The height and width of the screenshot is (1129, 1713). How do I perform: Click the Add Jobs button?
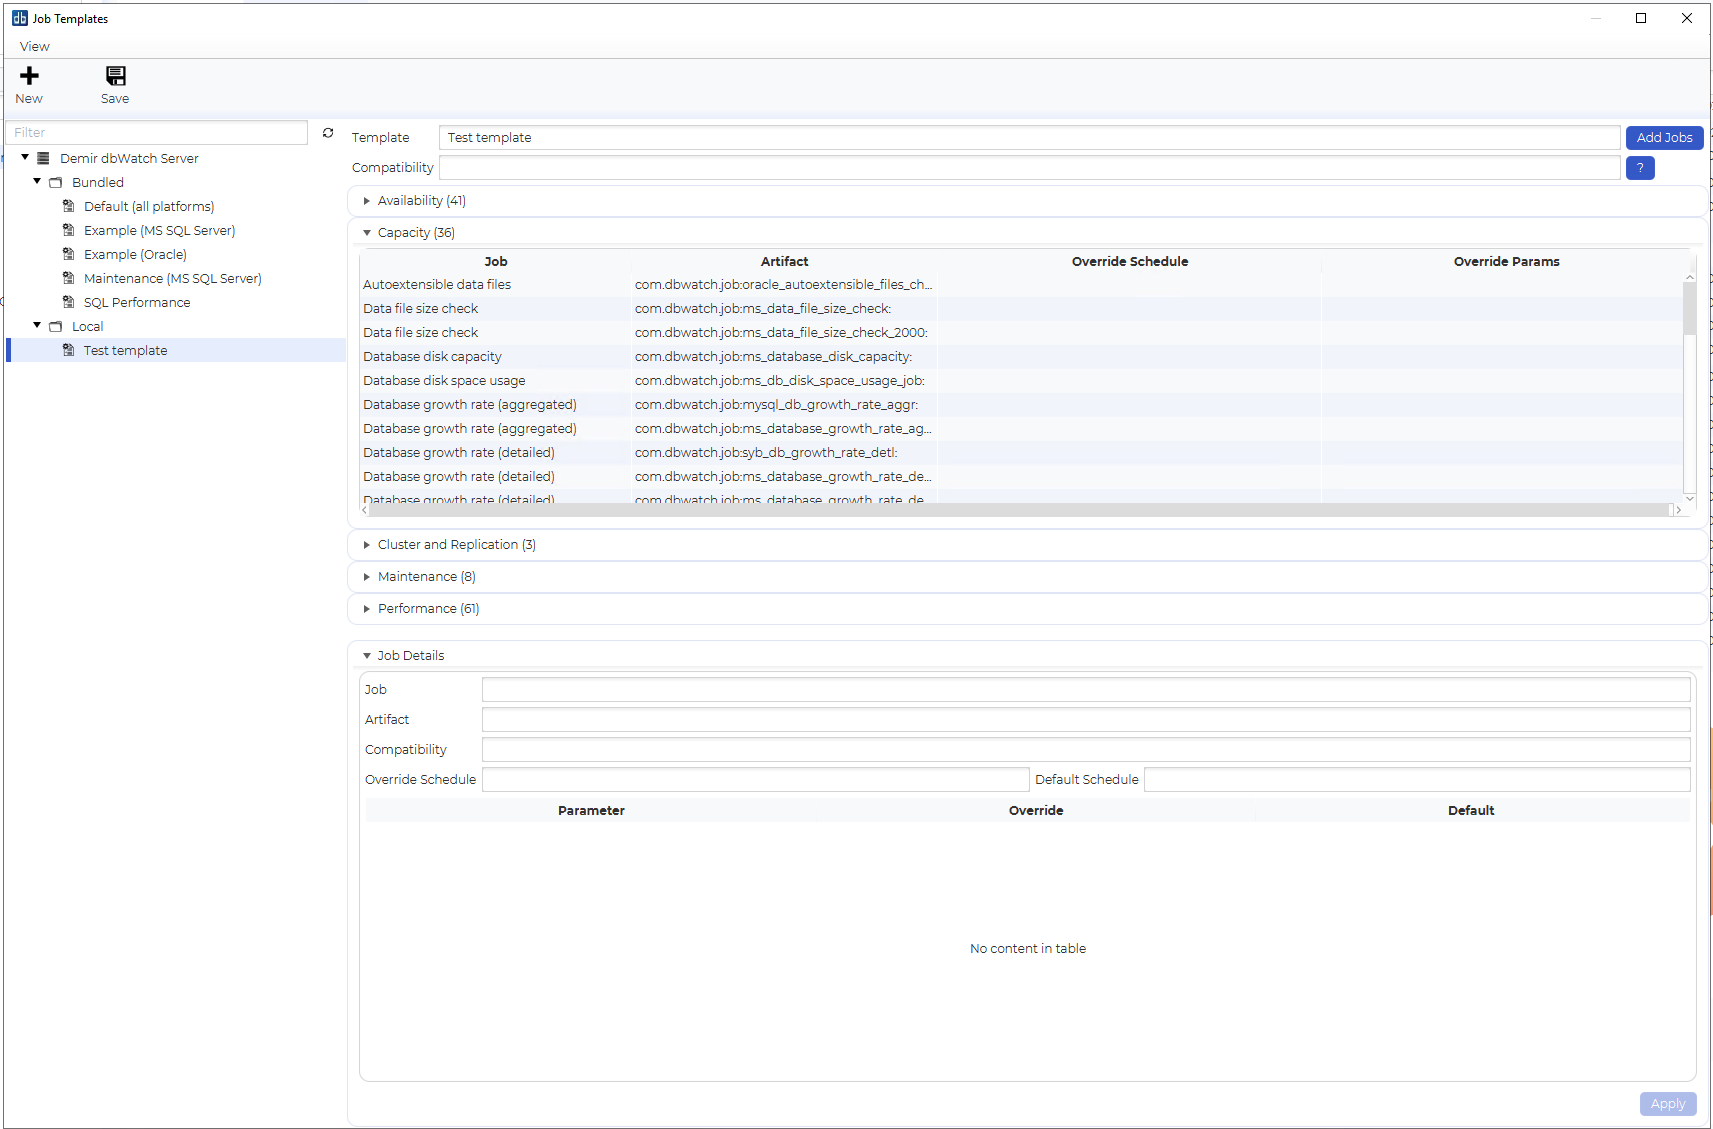pyautogui.click(x=1664, y=138)
